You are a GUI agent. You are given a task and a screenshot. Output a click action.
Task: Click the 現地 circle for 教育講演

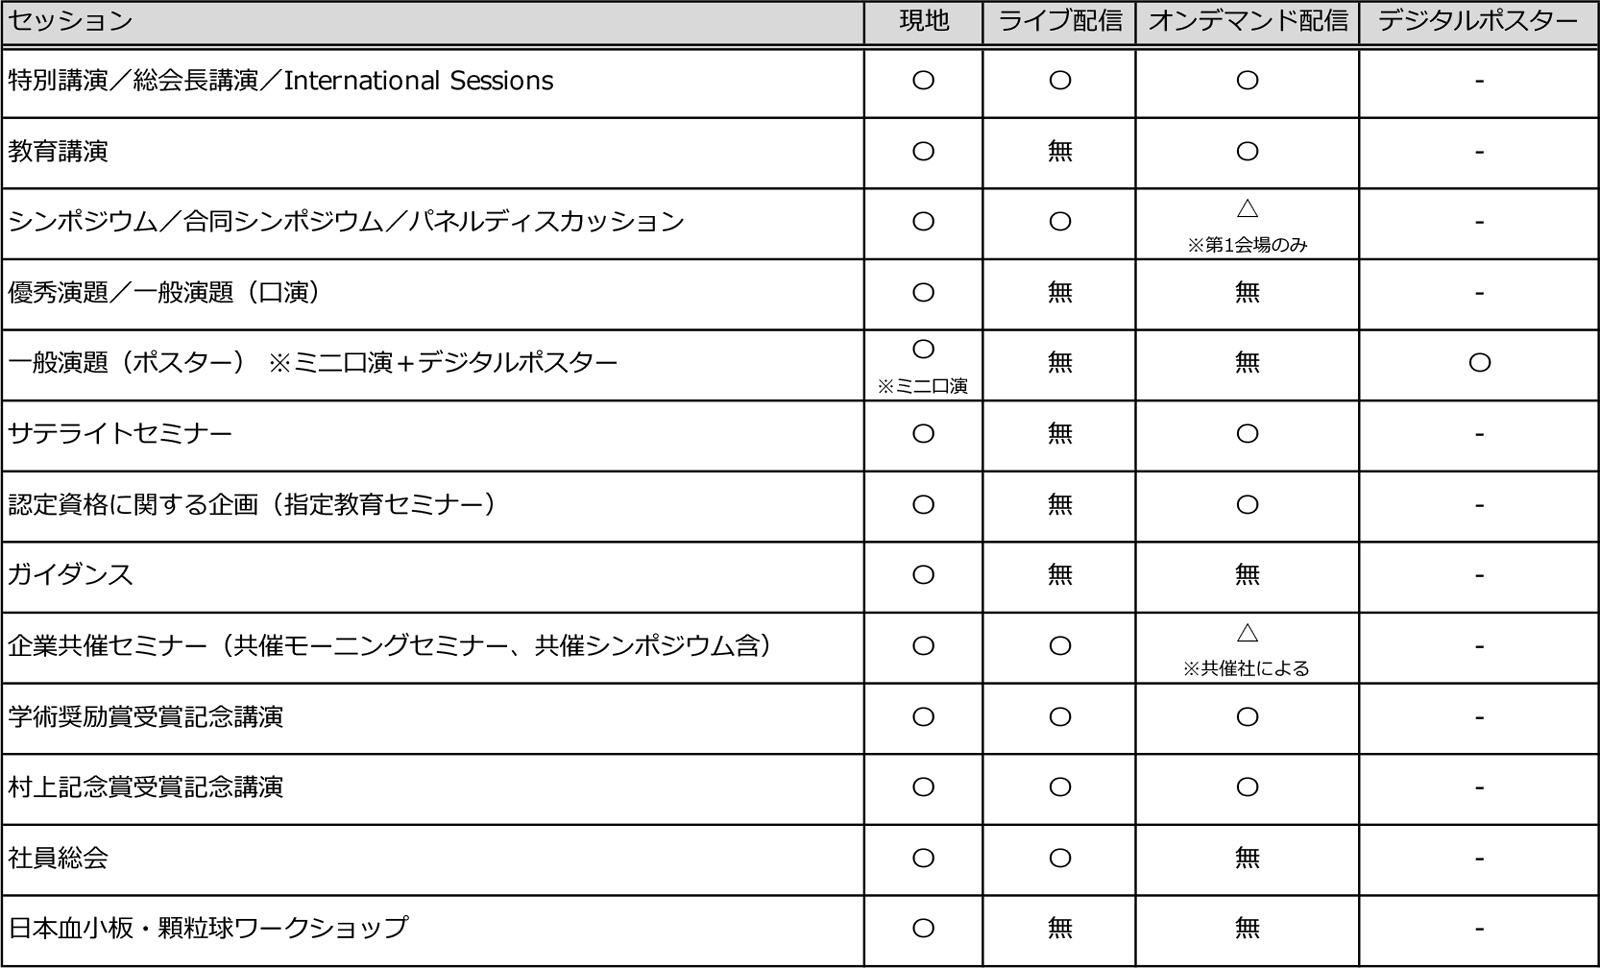tap(924, 152)
